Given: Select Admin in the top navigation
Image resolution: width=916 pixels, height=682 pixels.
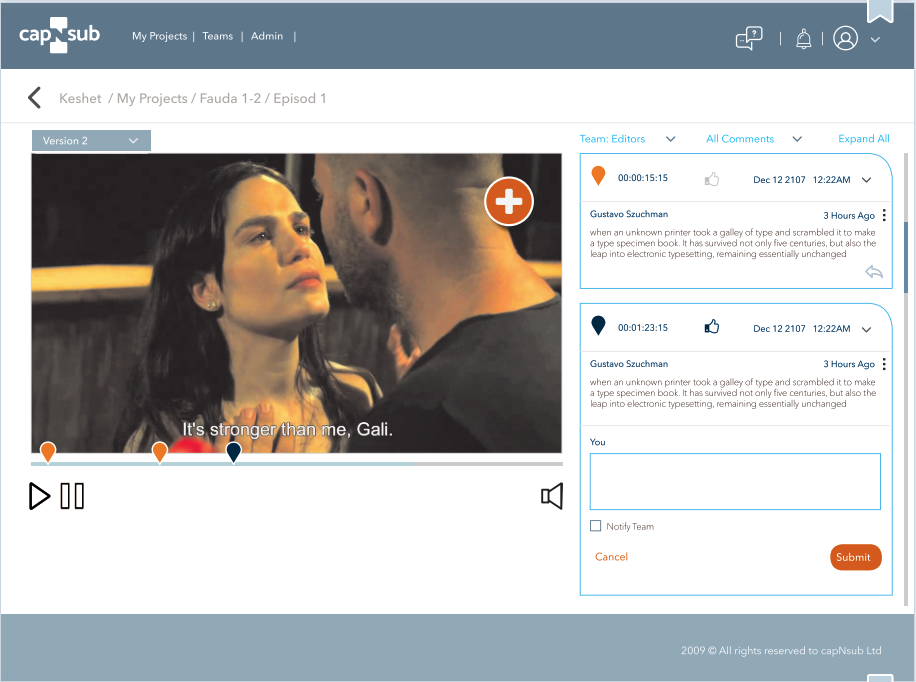Looking at the screenshot, I should pyautogui.click(x=267, y=36).
